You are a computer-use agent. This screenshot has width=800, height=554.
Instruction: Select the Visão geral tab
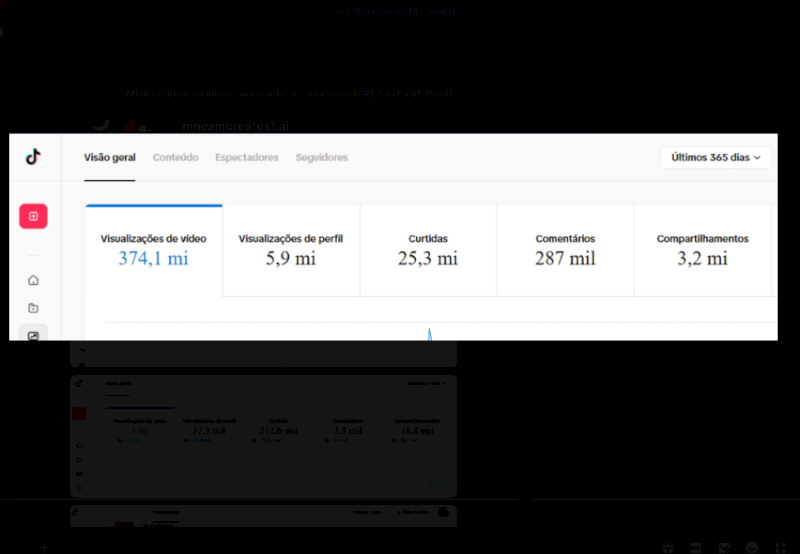click(x=110, y=158)
